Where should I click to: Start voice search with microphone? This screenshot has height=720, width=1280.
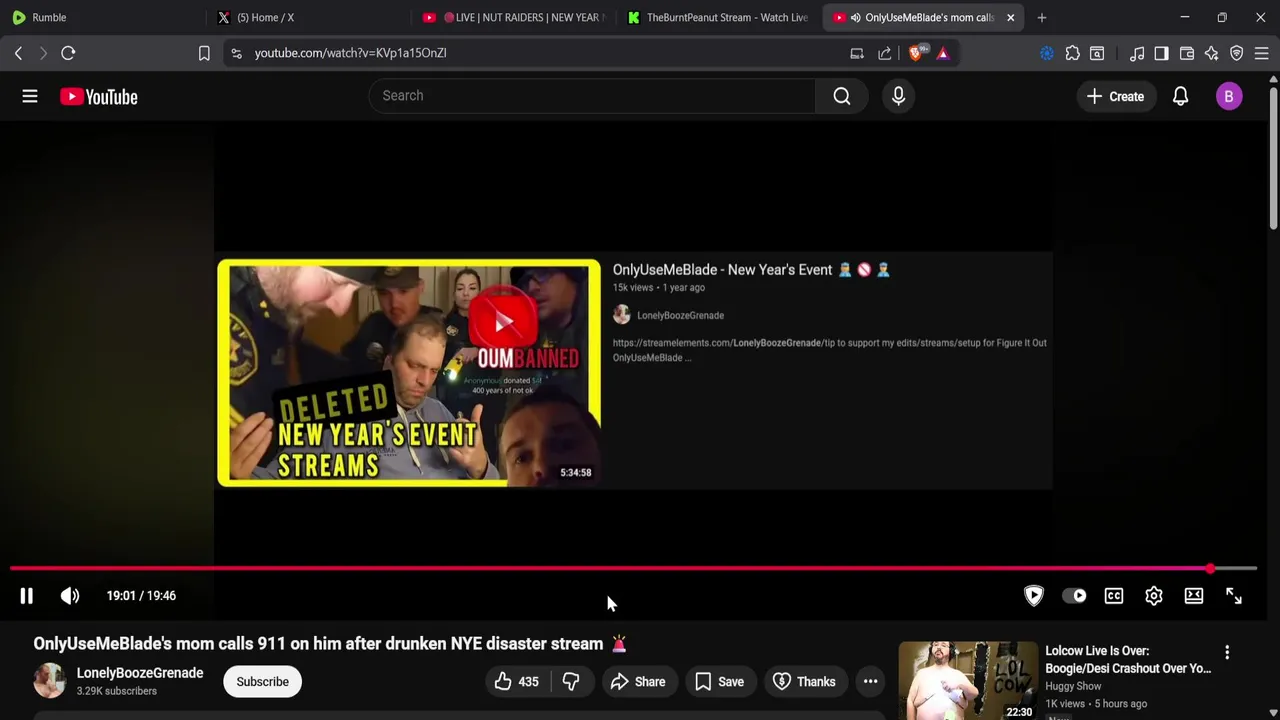pyautogui.click(x=898, y=96)
